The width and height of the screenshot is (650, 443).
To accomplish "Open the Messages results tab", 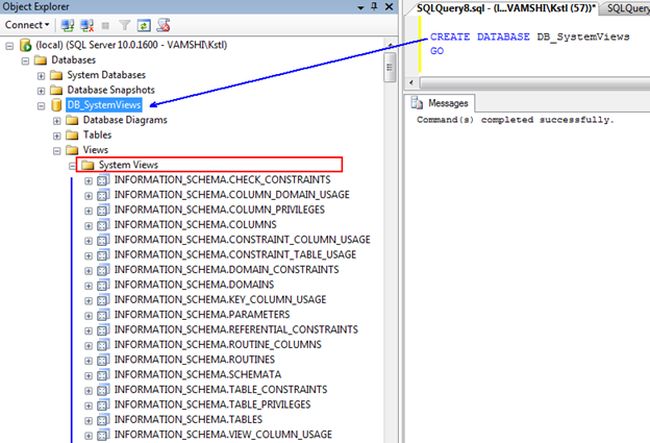I will click(441, 103).
